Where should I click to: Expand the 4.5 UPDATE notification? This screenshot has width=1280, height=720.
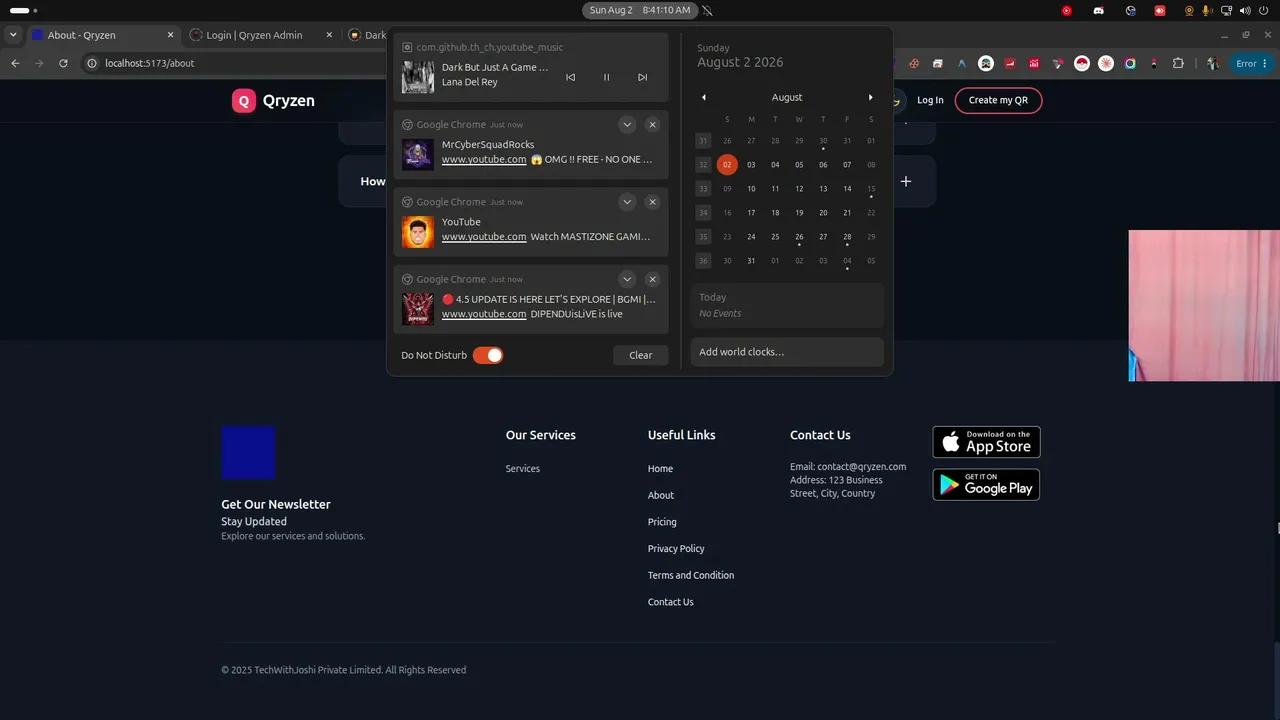(x=627, y=279)
